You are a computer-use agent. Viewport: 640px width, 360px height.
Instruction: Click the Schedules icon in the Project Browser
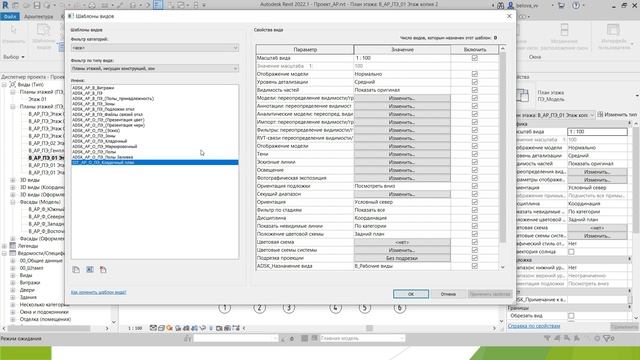tap(13, 253)
